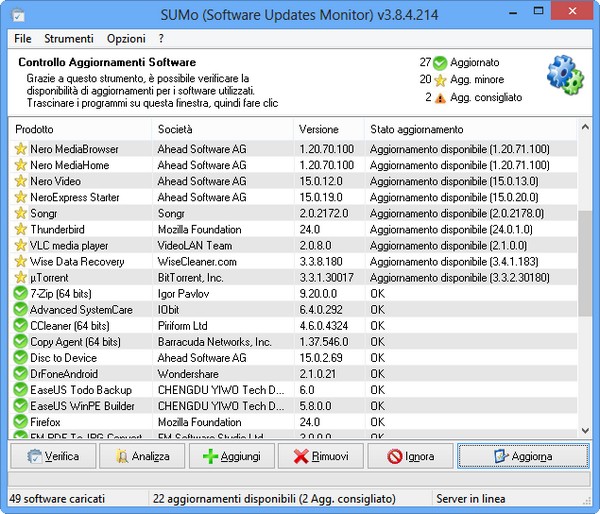Viewport: 600px width, 514px height.
Task: Click the blue and green gears logo
Action: coord(565,75)
